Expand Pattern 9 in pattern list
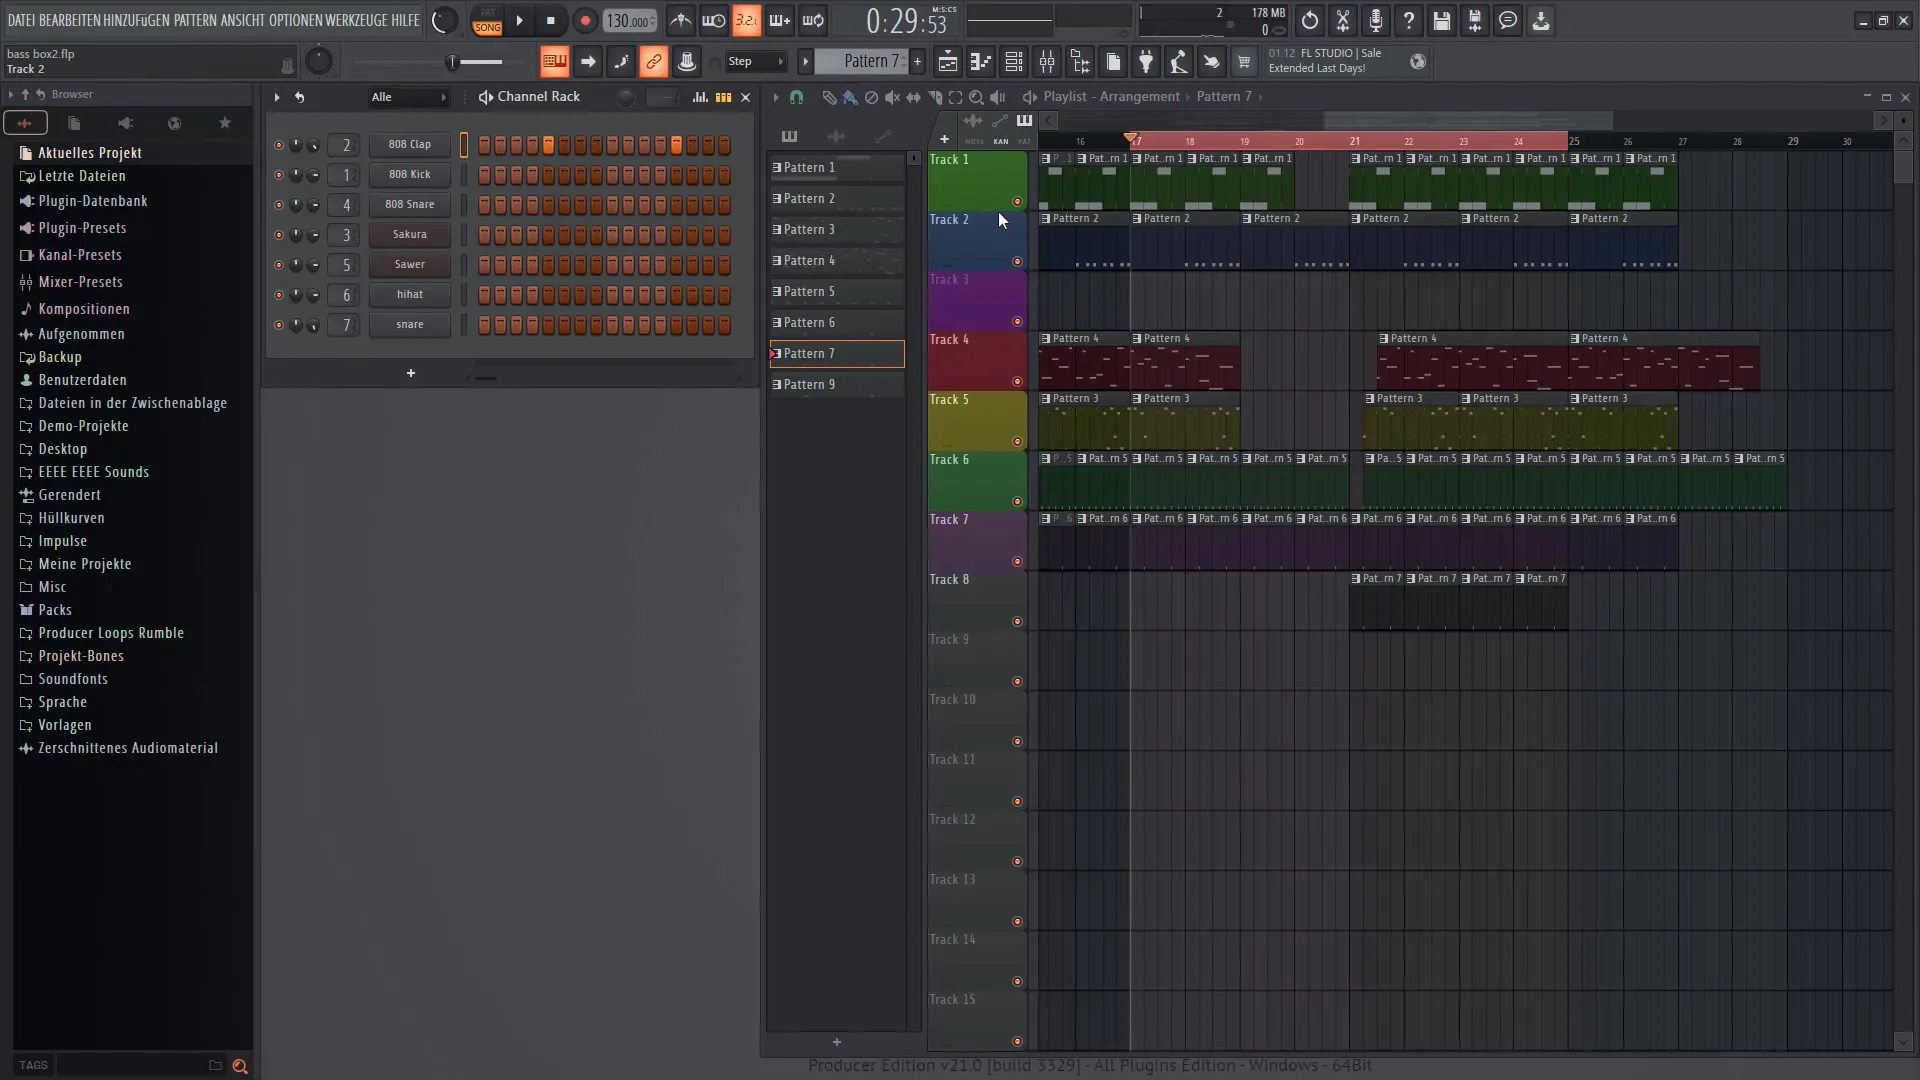 777,384
